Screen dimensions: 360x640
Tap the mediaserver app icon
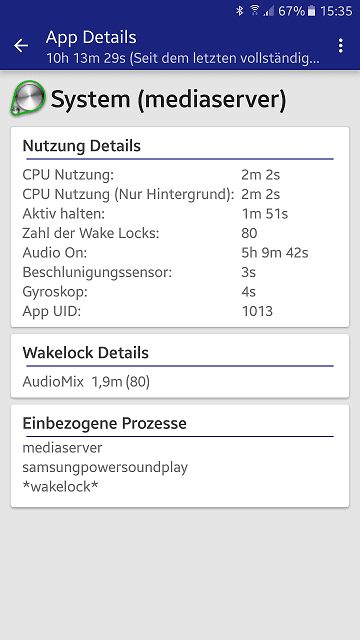point(28,98)
